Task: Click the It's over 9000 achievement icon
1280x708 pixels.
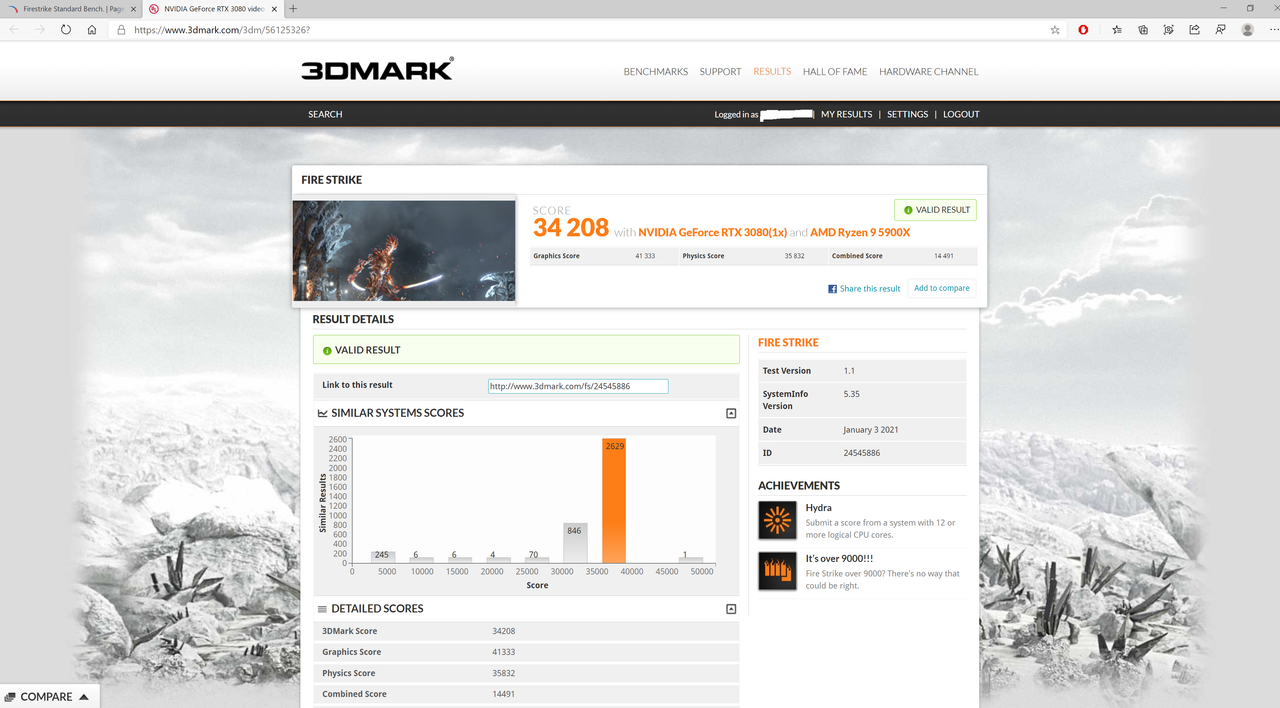Action: click(777, 571)
